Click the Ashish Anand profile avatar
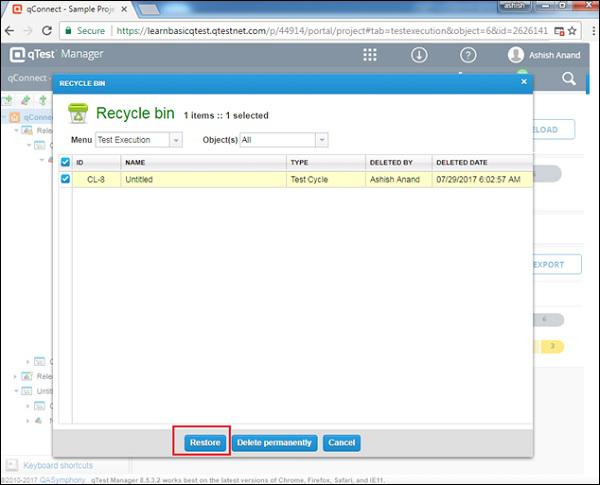 click(x=515, y=55)
